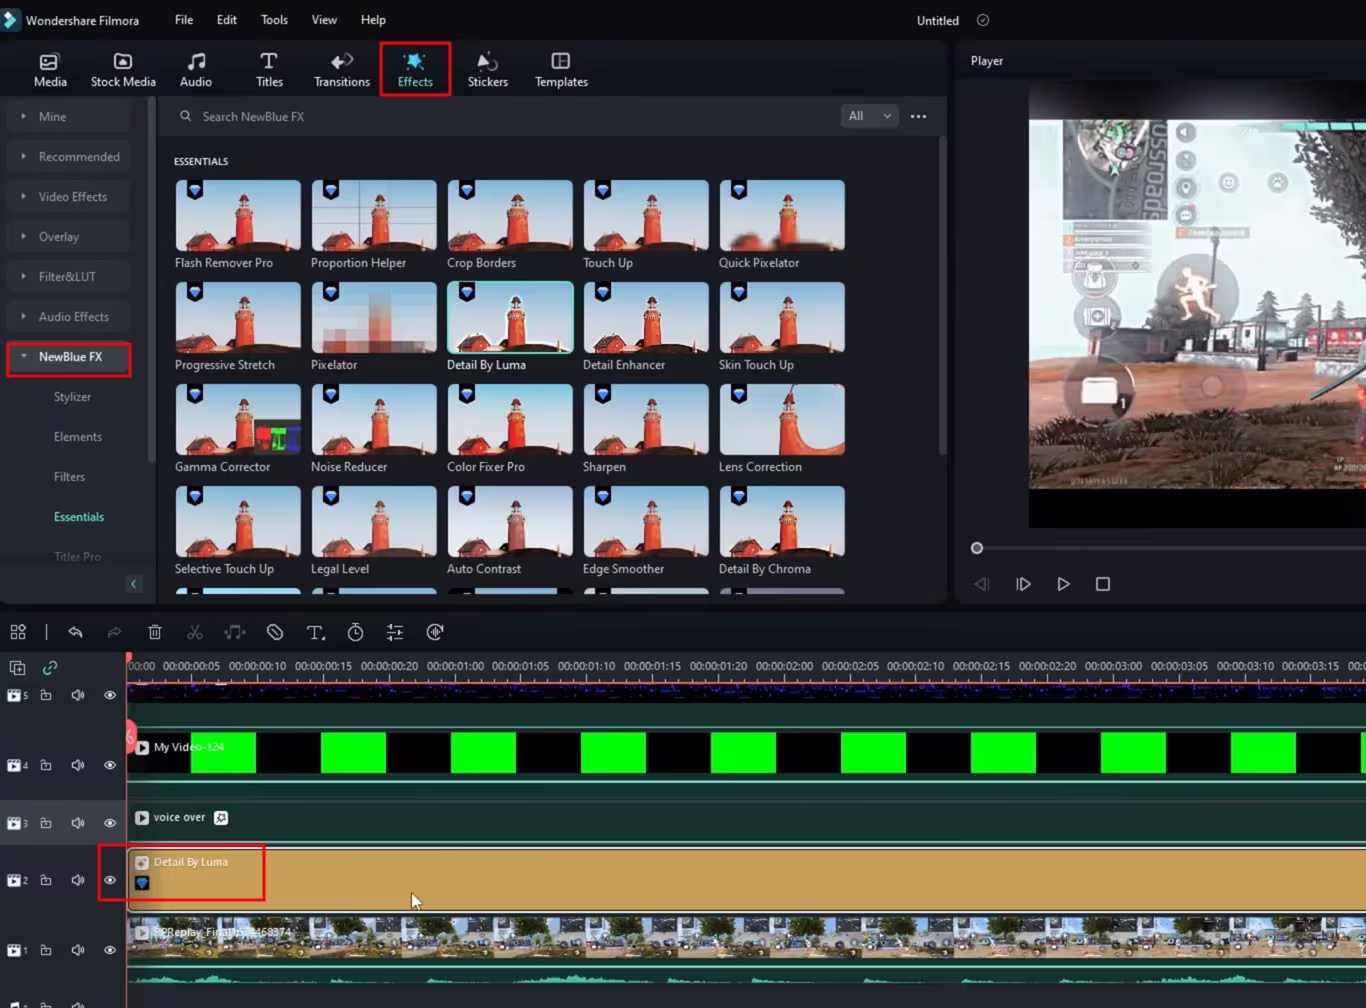Image resolution: width=1366 pixels, height=1008 pixels.
Task: Click the undo arrow in timeline toolbar
Action: (75, 632)
